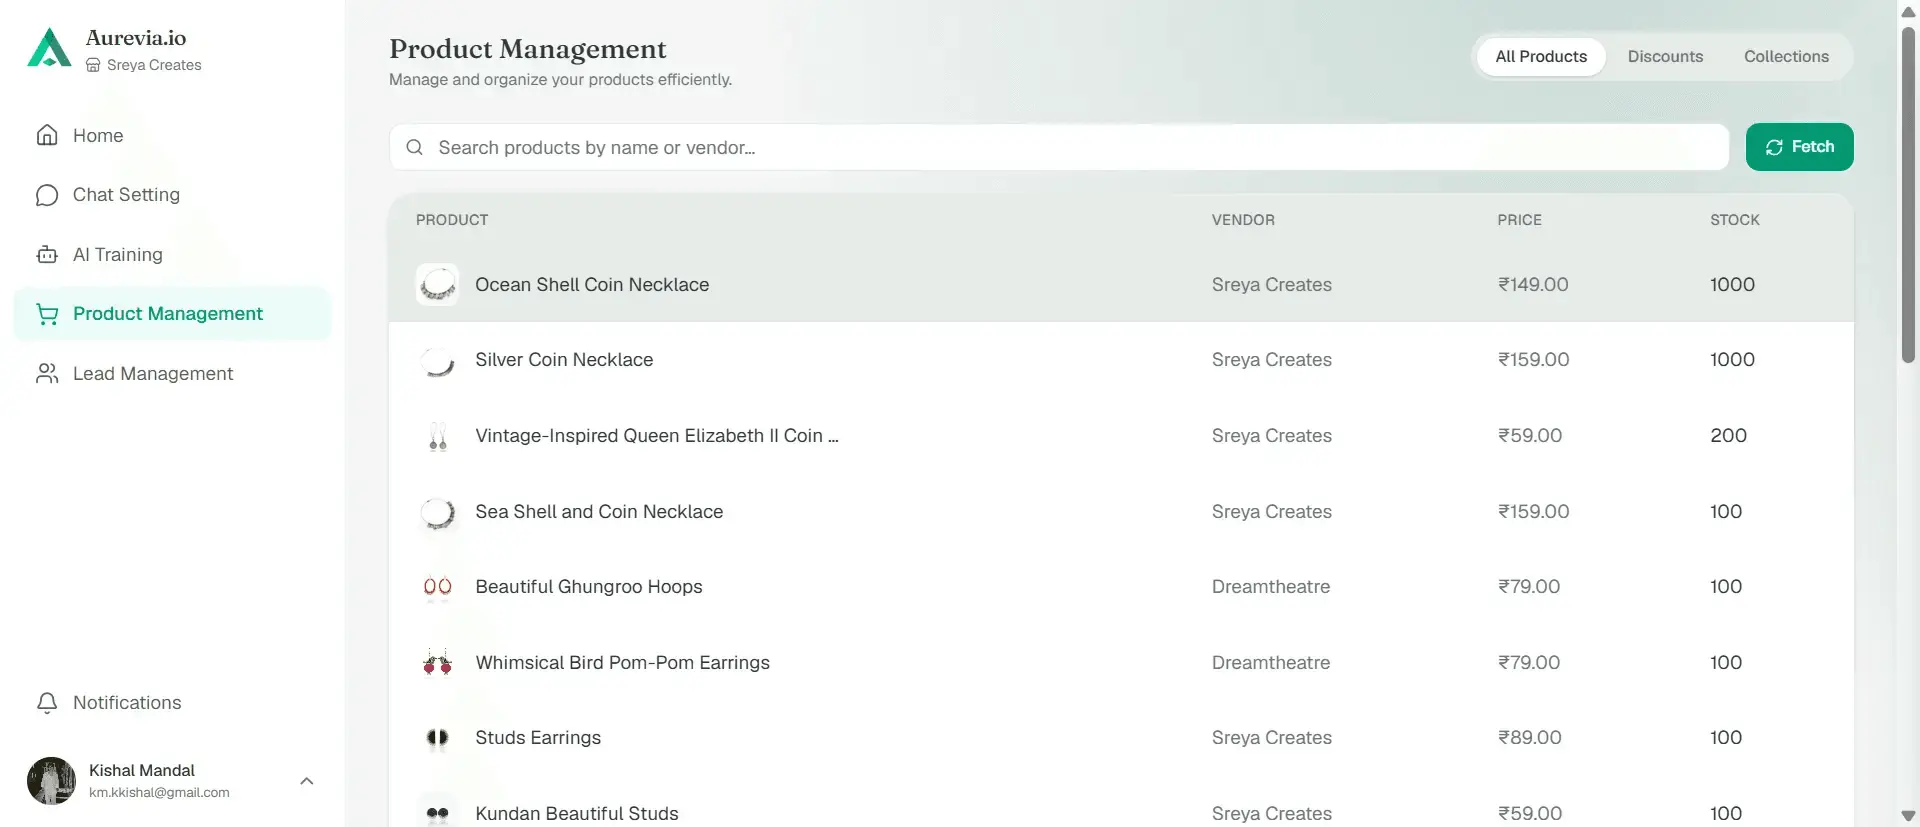Click Studs Earrings thumbnail image
Screen dimensions: 1920x827
pyautogui.click(x=437, y=738)
